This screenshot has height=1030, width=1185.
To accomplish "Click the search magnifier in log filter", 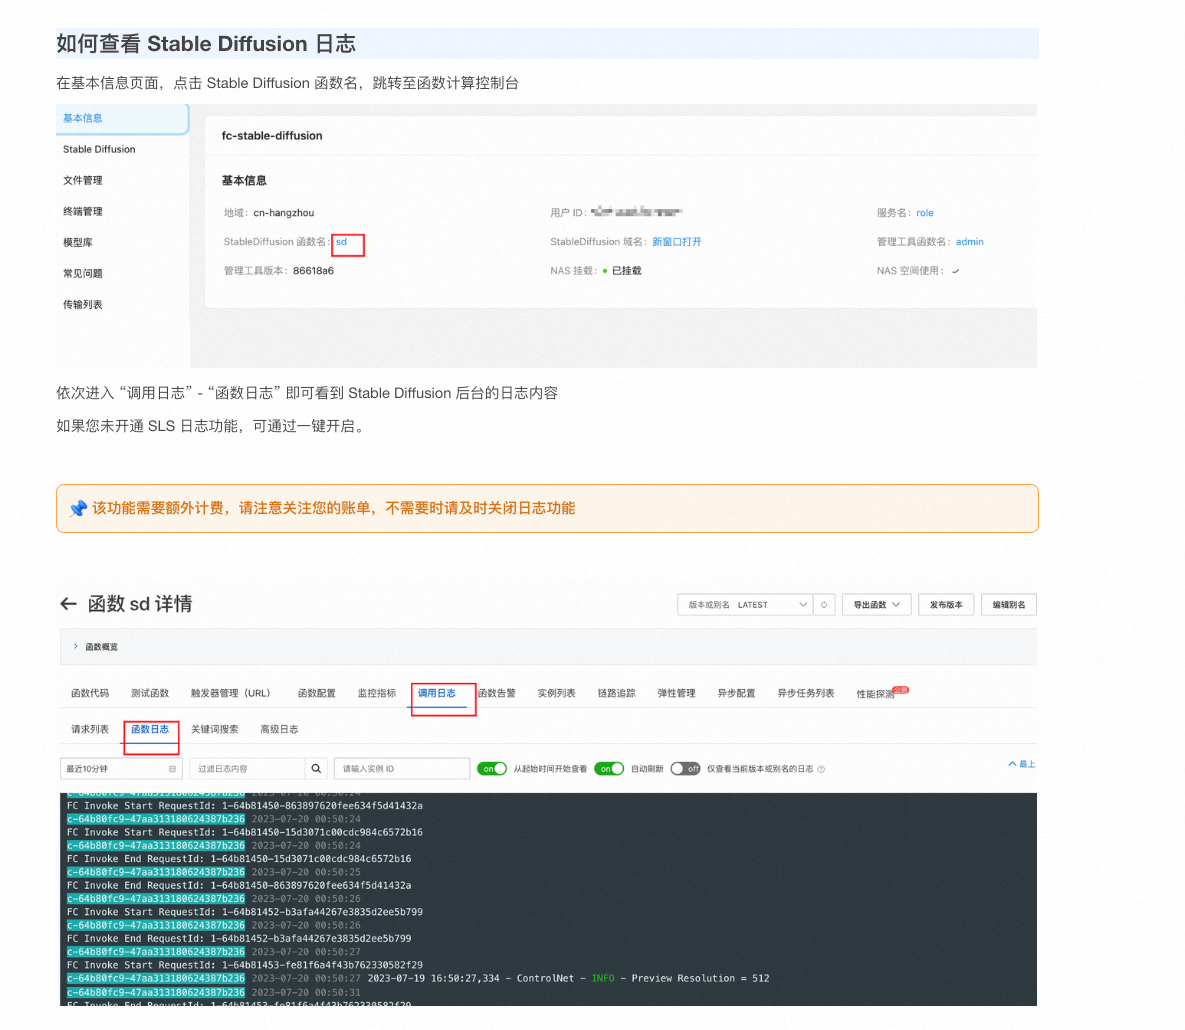I will point(316,769).
